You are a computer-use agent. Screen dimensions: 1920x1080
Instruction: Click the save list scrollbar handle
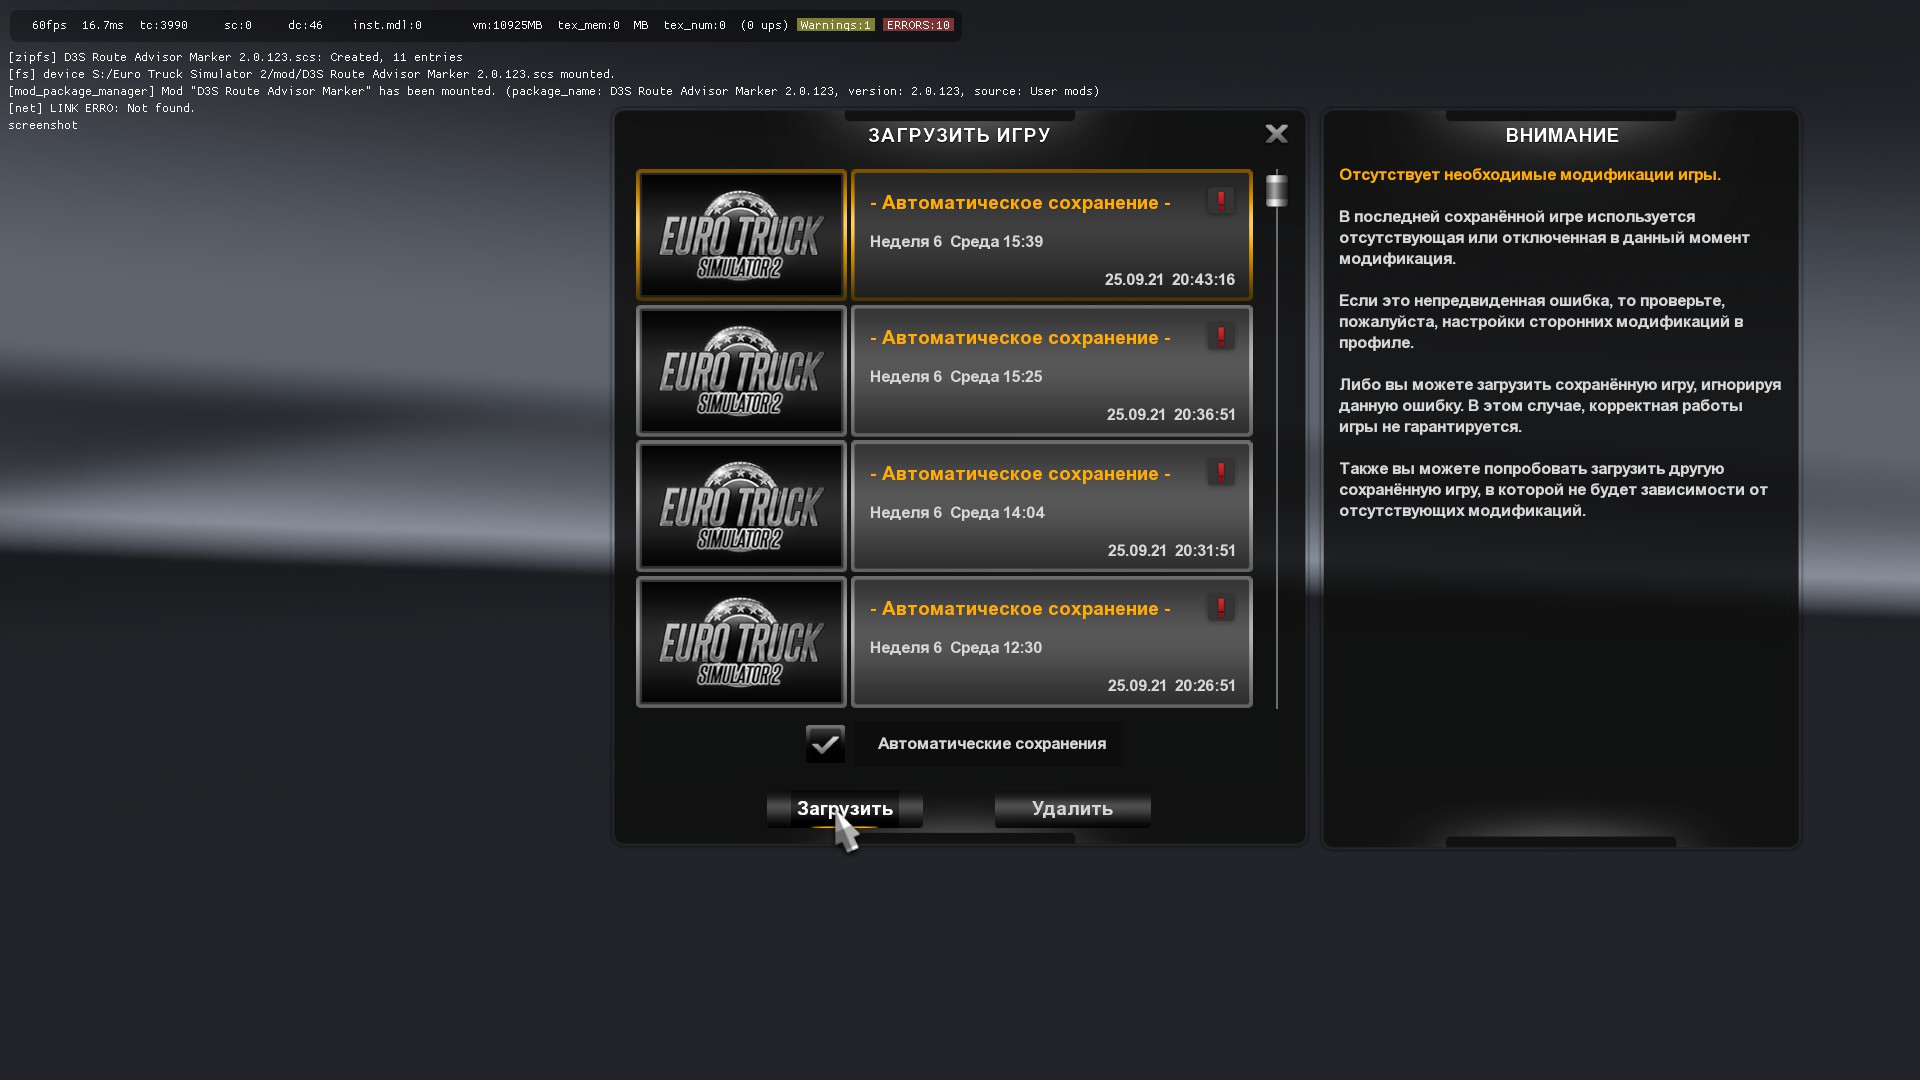click(1276, 190)
